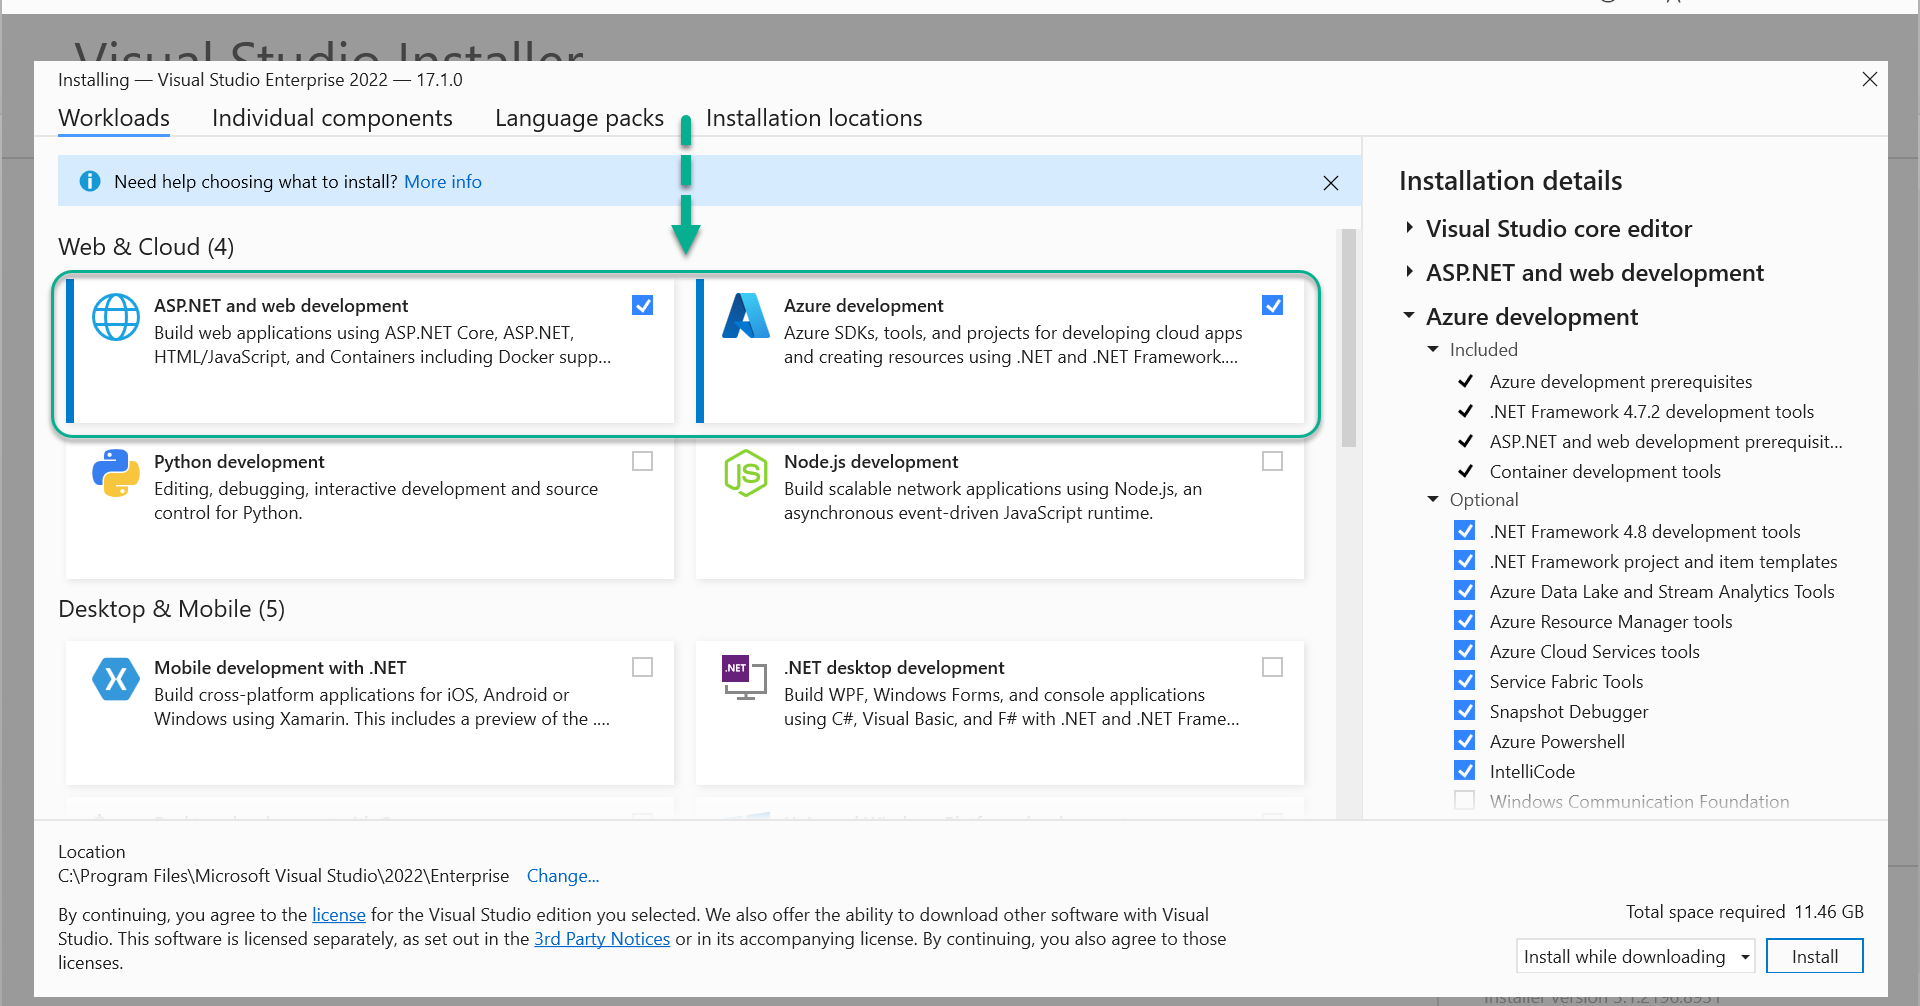The height and width of the screenshot is (1006, 1920).
Task: Uncheck Azure Resource Manager tools
Action: pyautogui.click(x=1465, y=621)
